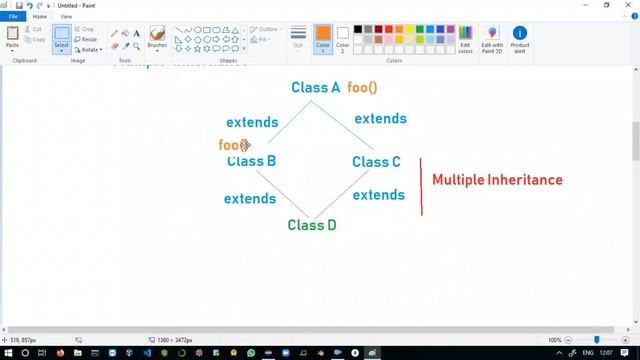
Task: Pick the red color swatch
Action: [x=389, y=29]
